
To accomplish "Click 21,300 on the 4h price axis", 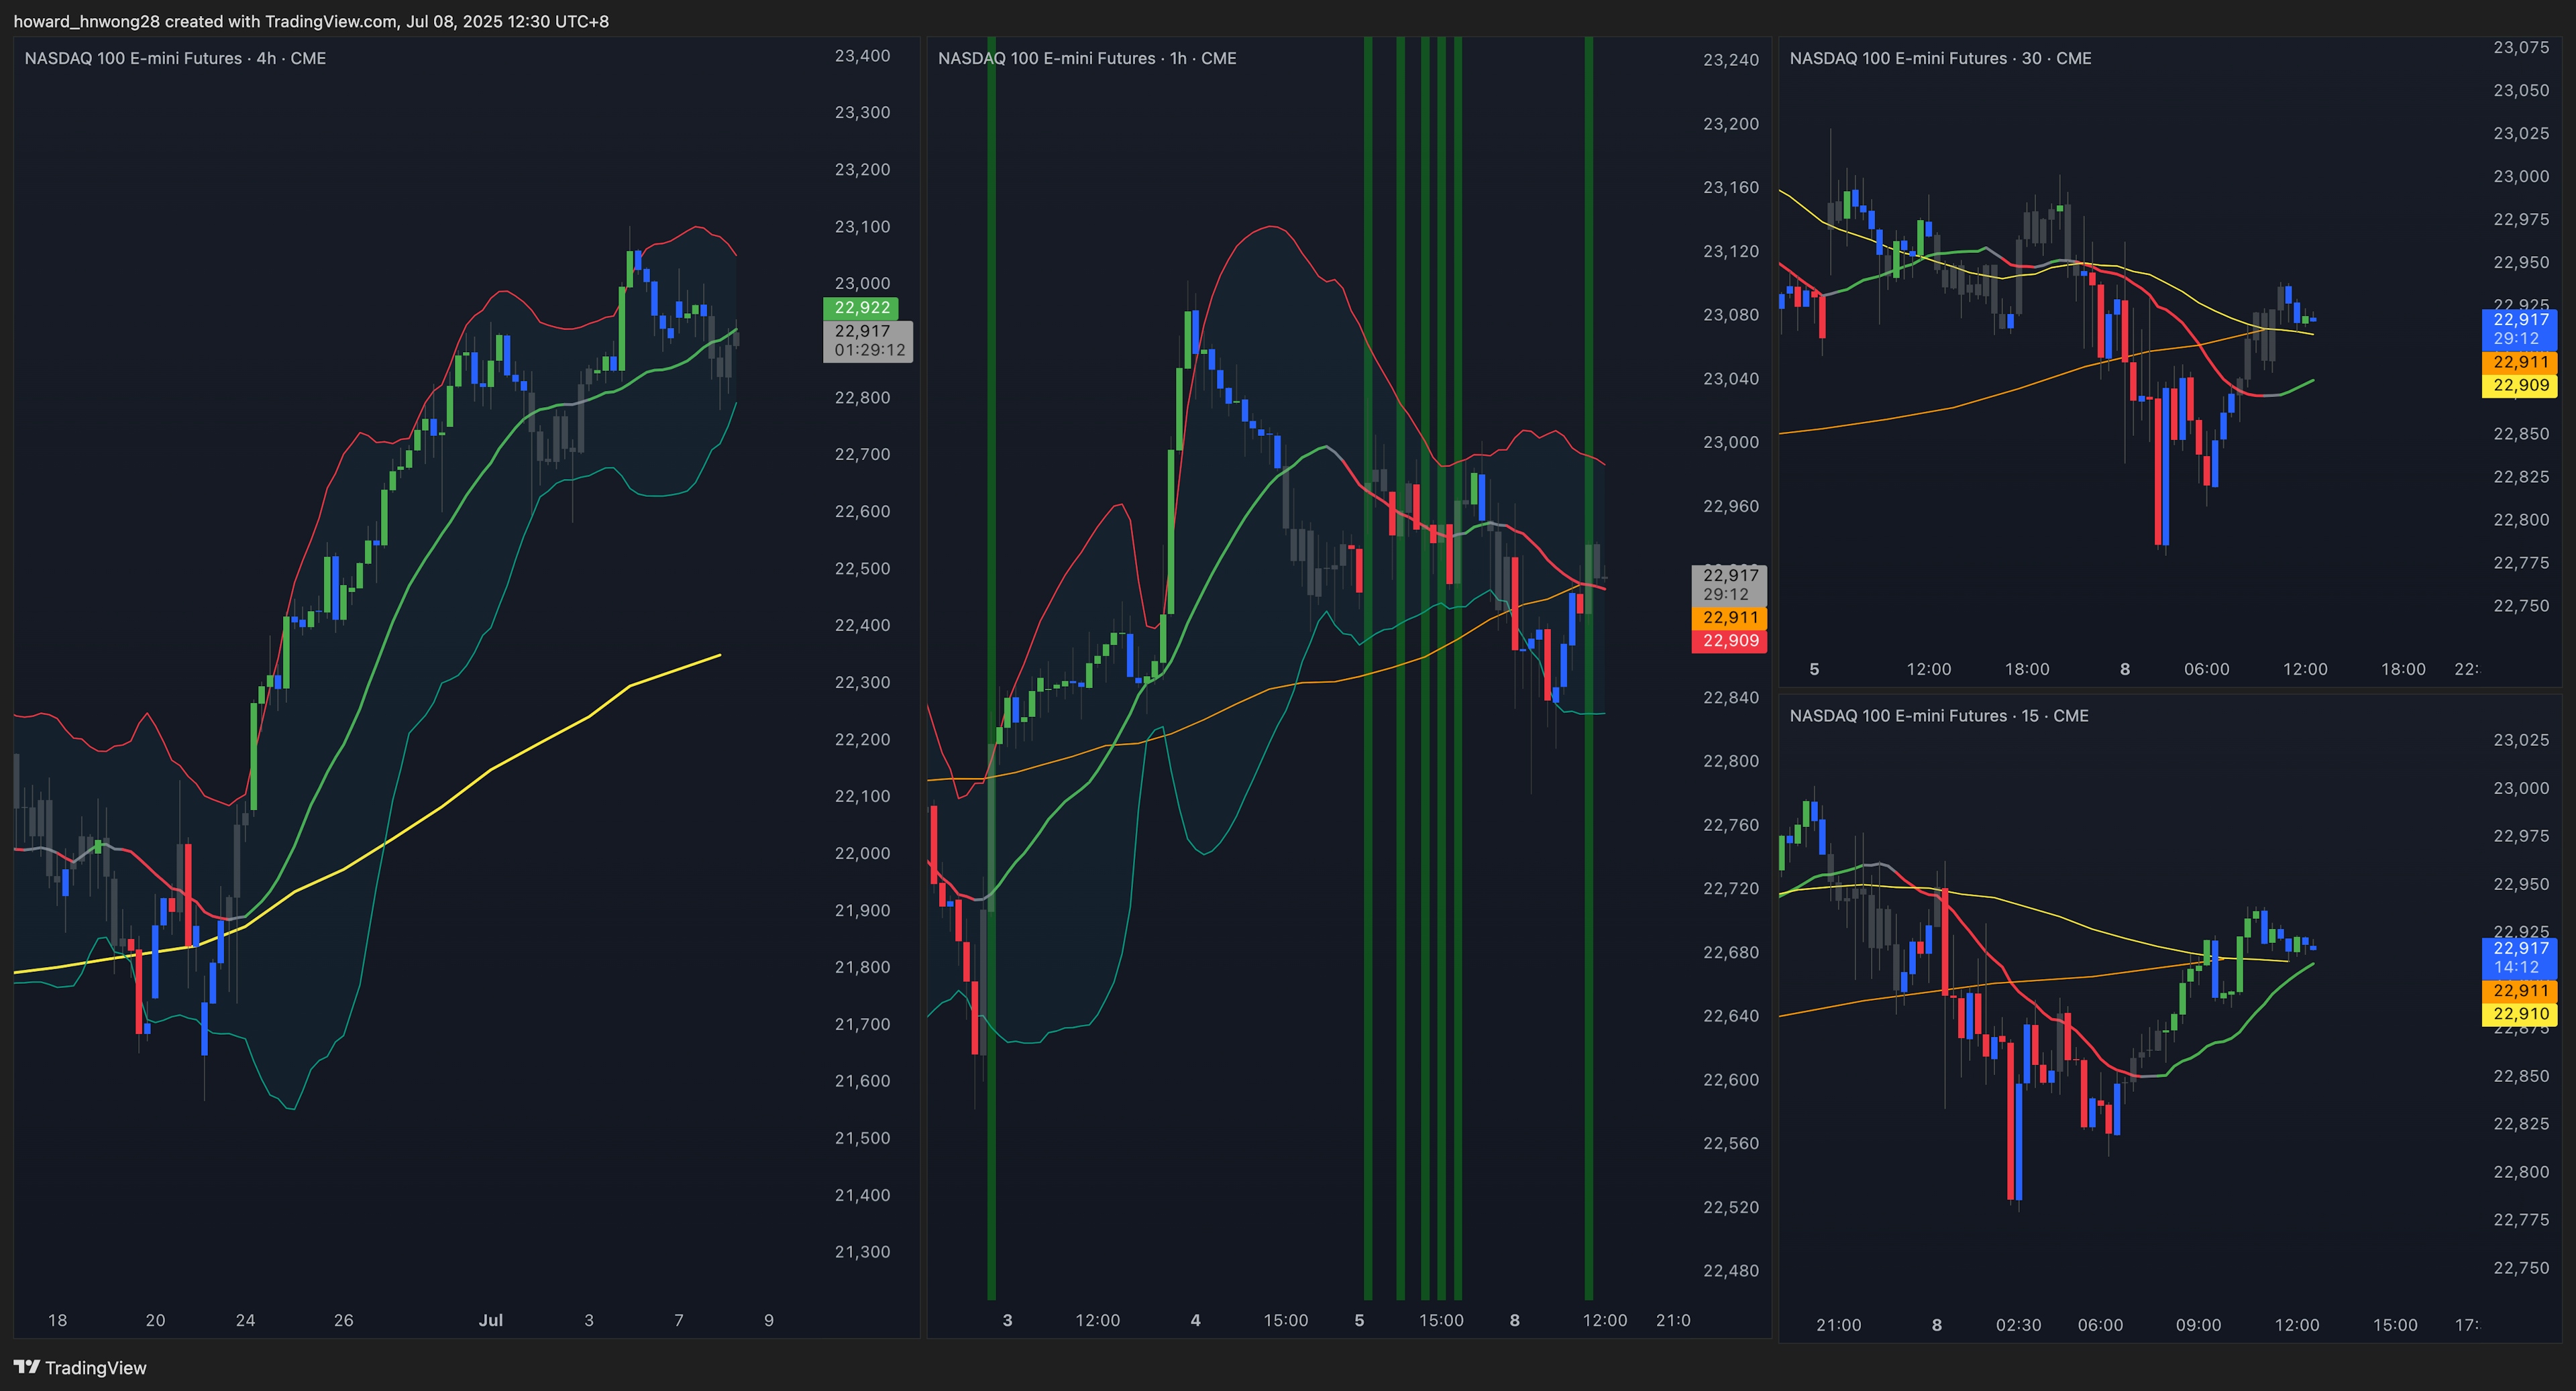I will 862,1252.
